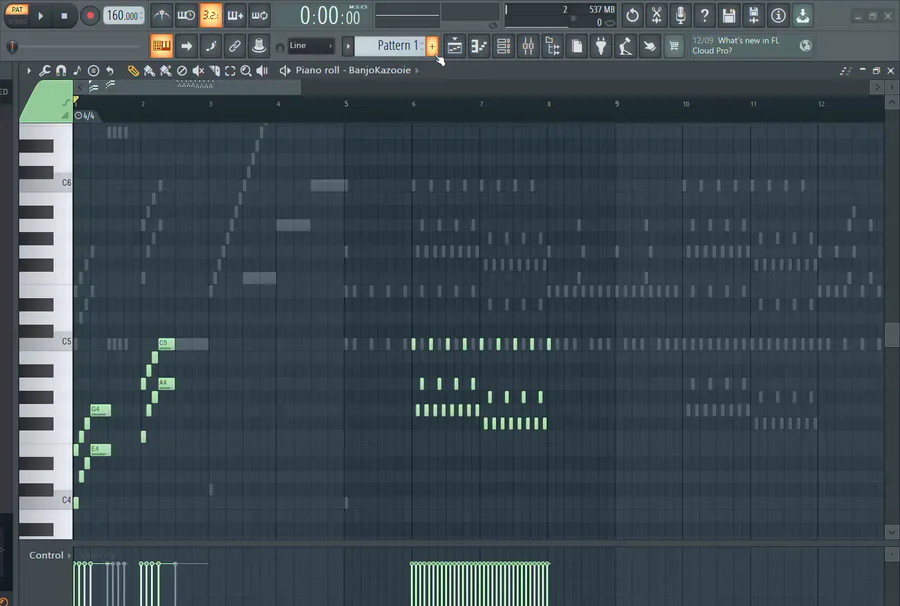The width and height of the screenshot is (900, 606).
Task: Open the Channel rack view
Action: point(503,46)
